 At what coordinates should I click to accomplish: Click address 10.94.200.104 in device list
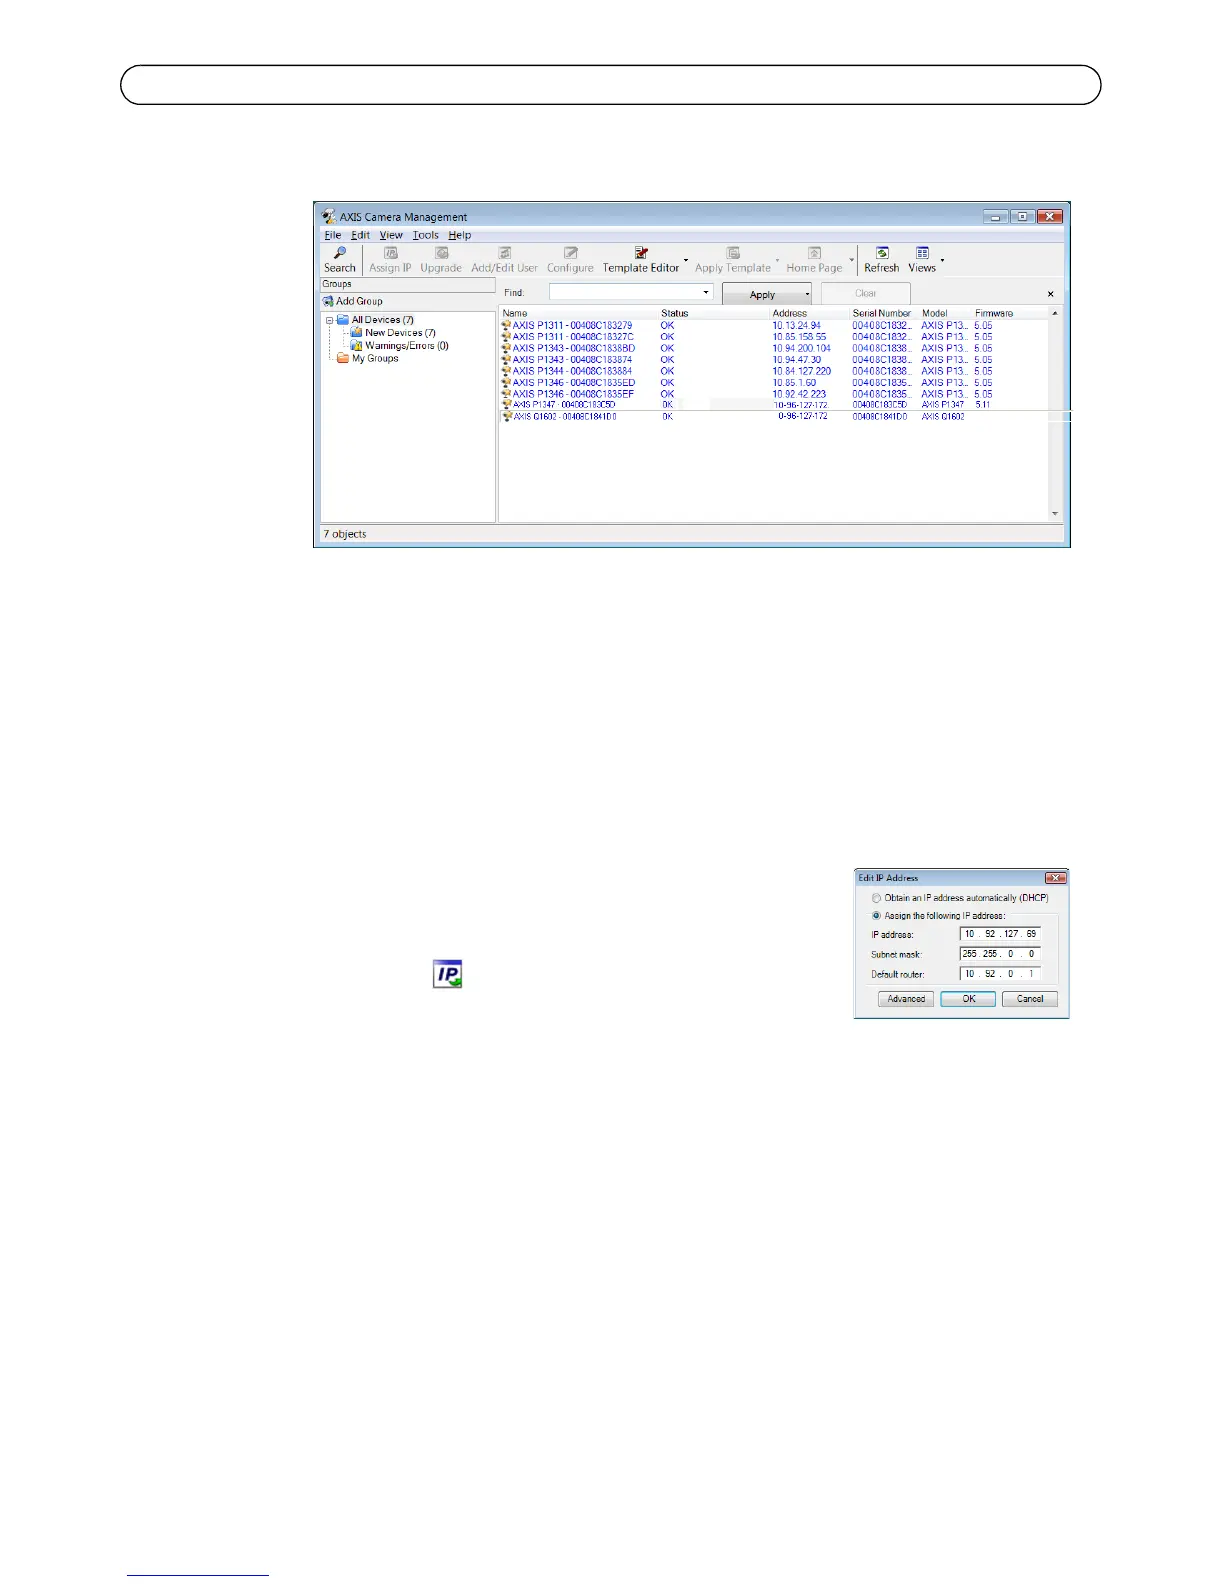pyautogui.click(x=801, y=348)
